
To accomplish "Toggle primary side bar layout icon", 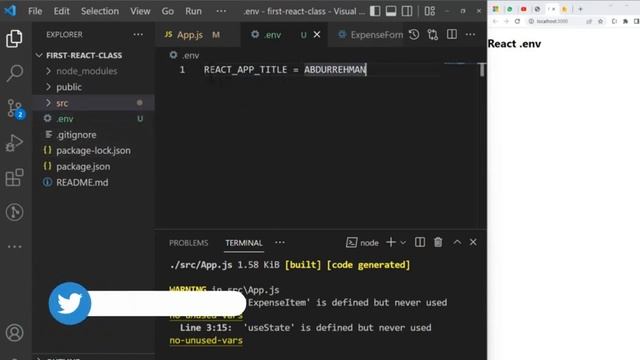I will pyautogui.click(x=375, y=11).
